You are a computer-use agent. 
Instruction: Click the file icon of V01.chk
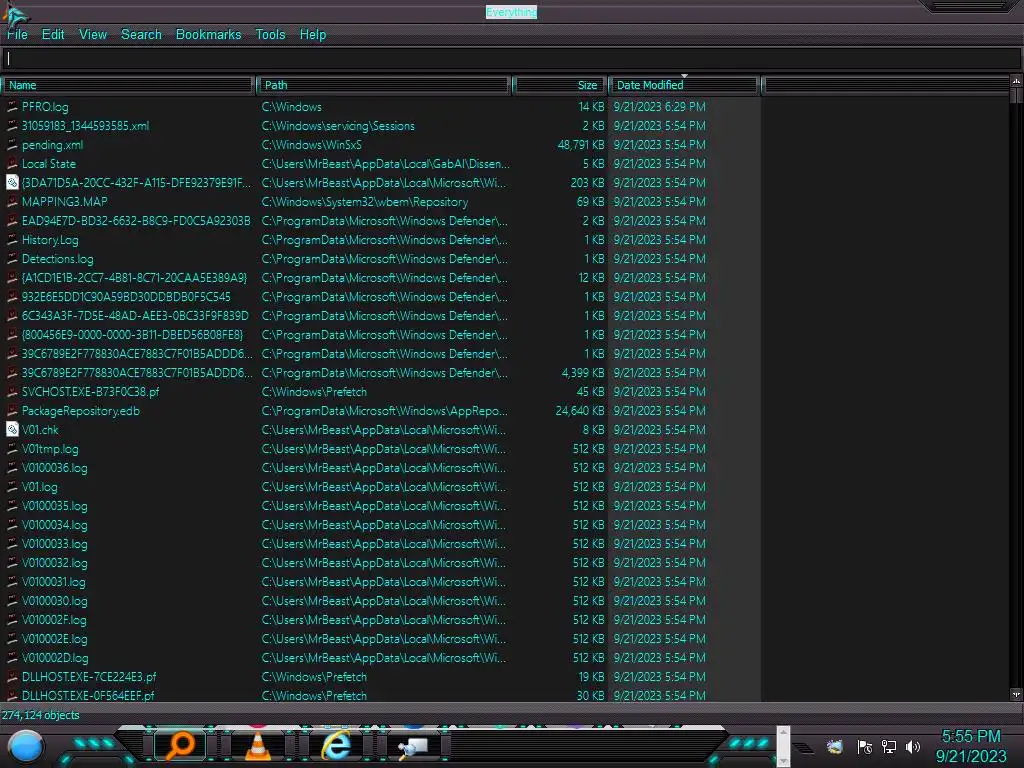click(x=12, y=430)
